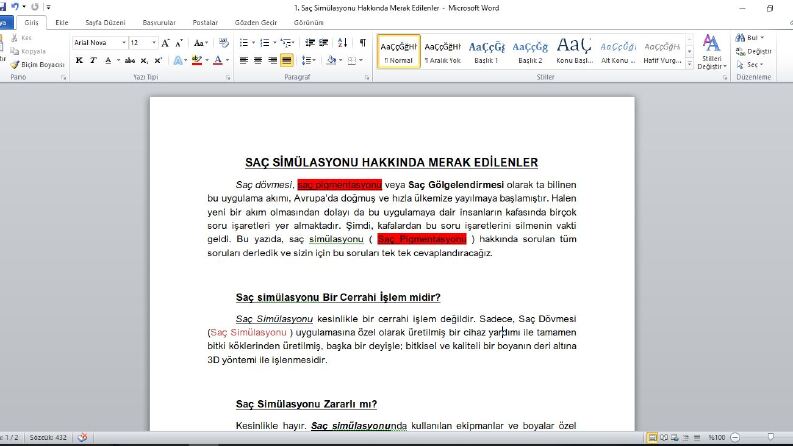This screenshot has height=446, width=793.
Task: Switch to web layout view icon
Action: 675,437
